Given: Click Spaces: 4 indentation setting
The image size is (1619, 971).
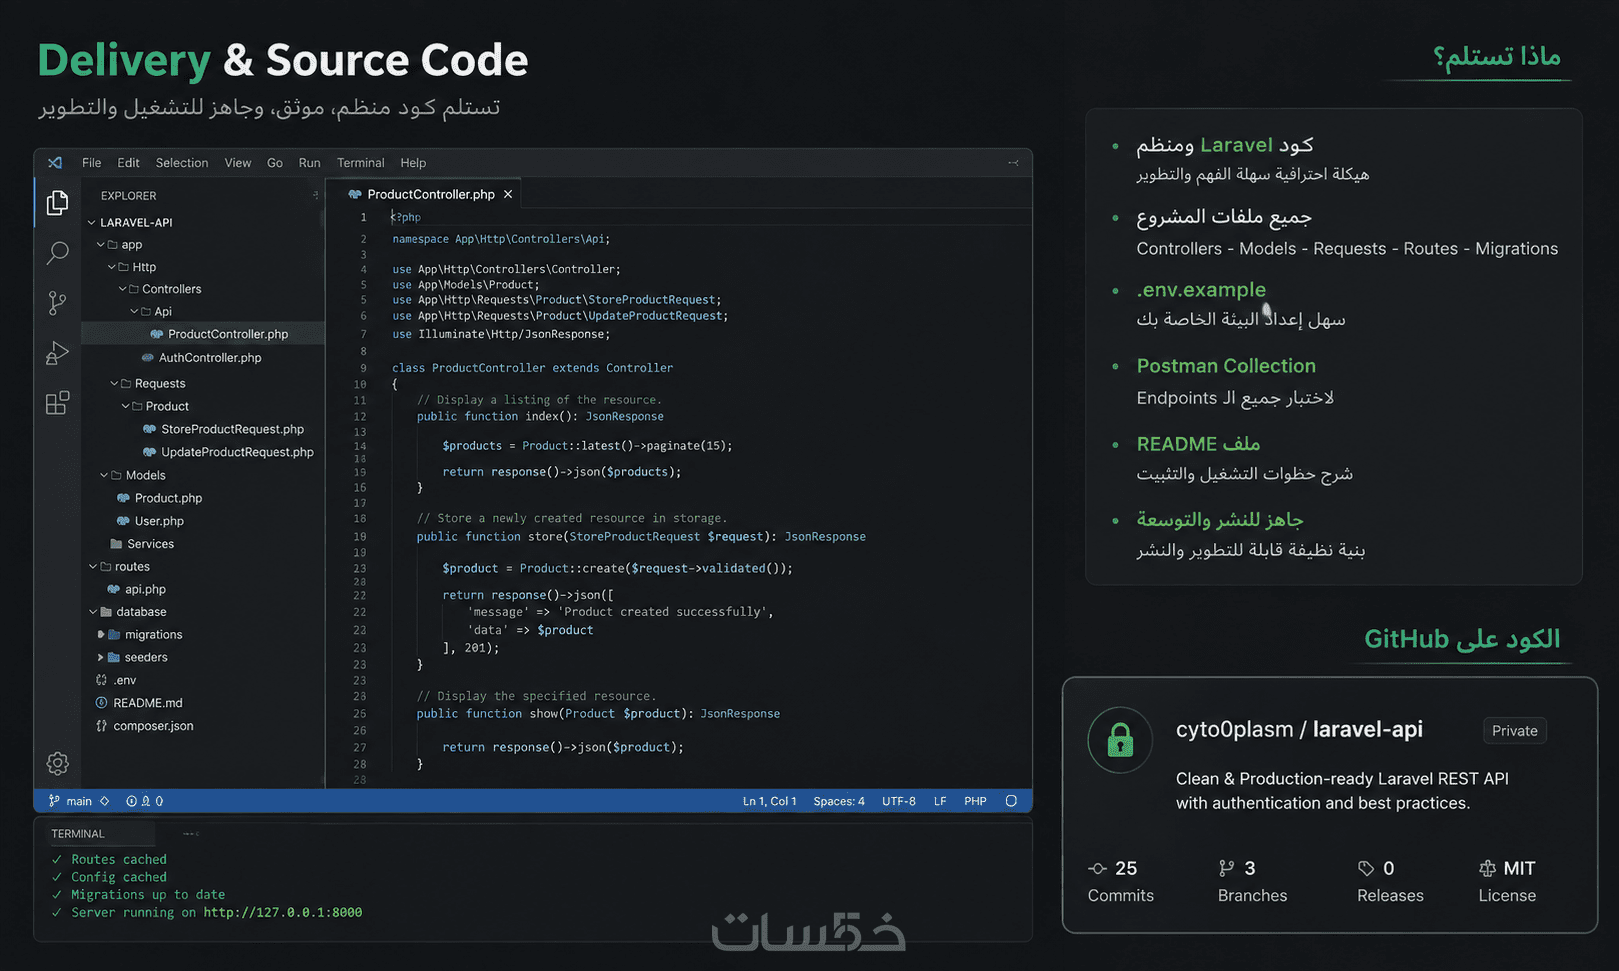Looking at the screenshot, I should pos(839,801).
